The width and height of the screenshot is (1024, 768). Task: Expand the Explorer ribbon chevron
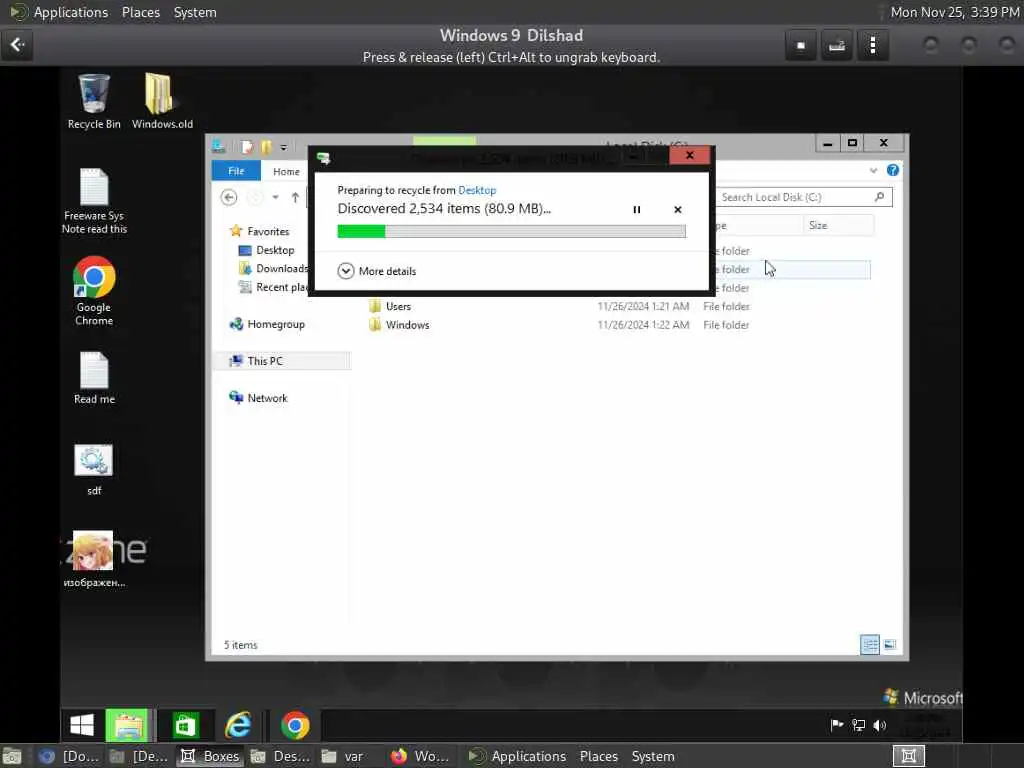(873, 171)
